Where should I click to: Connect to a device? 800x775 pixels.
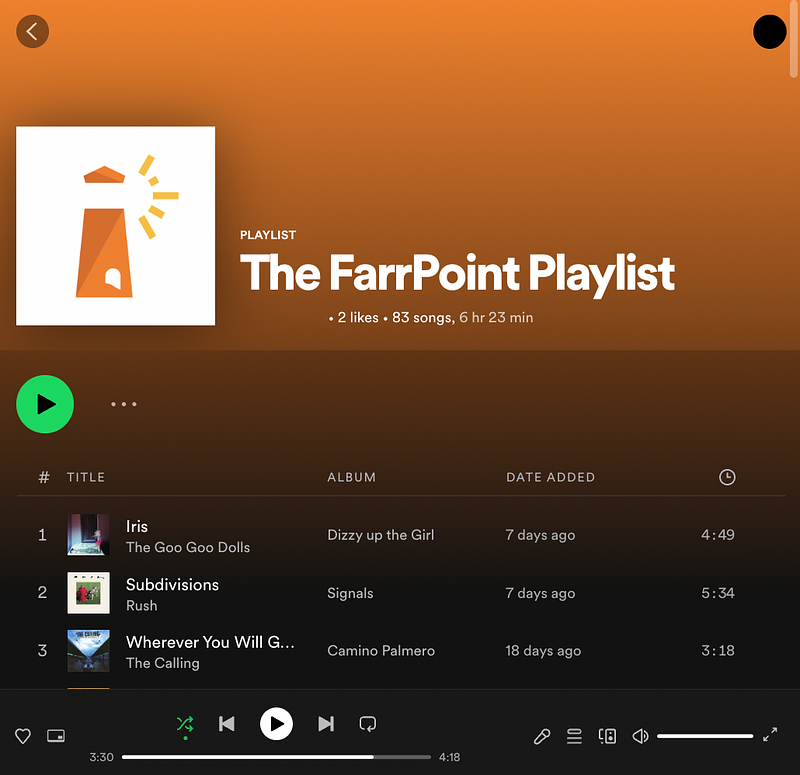click(607, 736)
